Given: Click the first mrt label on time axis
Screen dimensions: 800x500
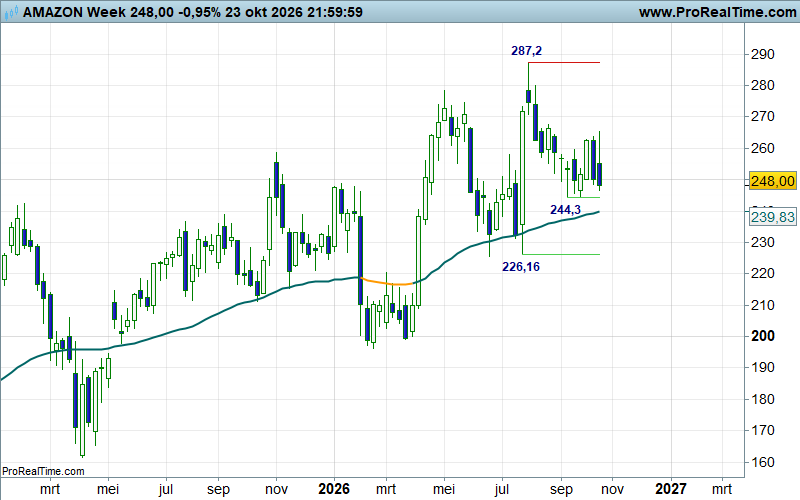Looking at the screenshot, I should (x=50, y=489).
